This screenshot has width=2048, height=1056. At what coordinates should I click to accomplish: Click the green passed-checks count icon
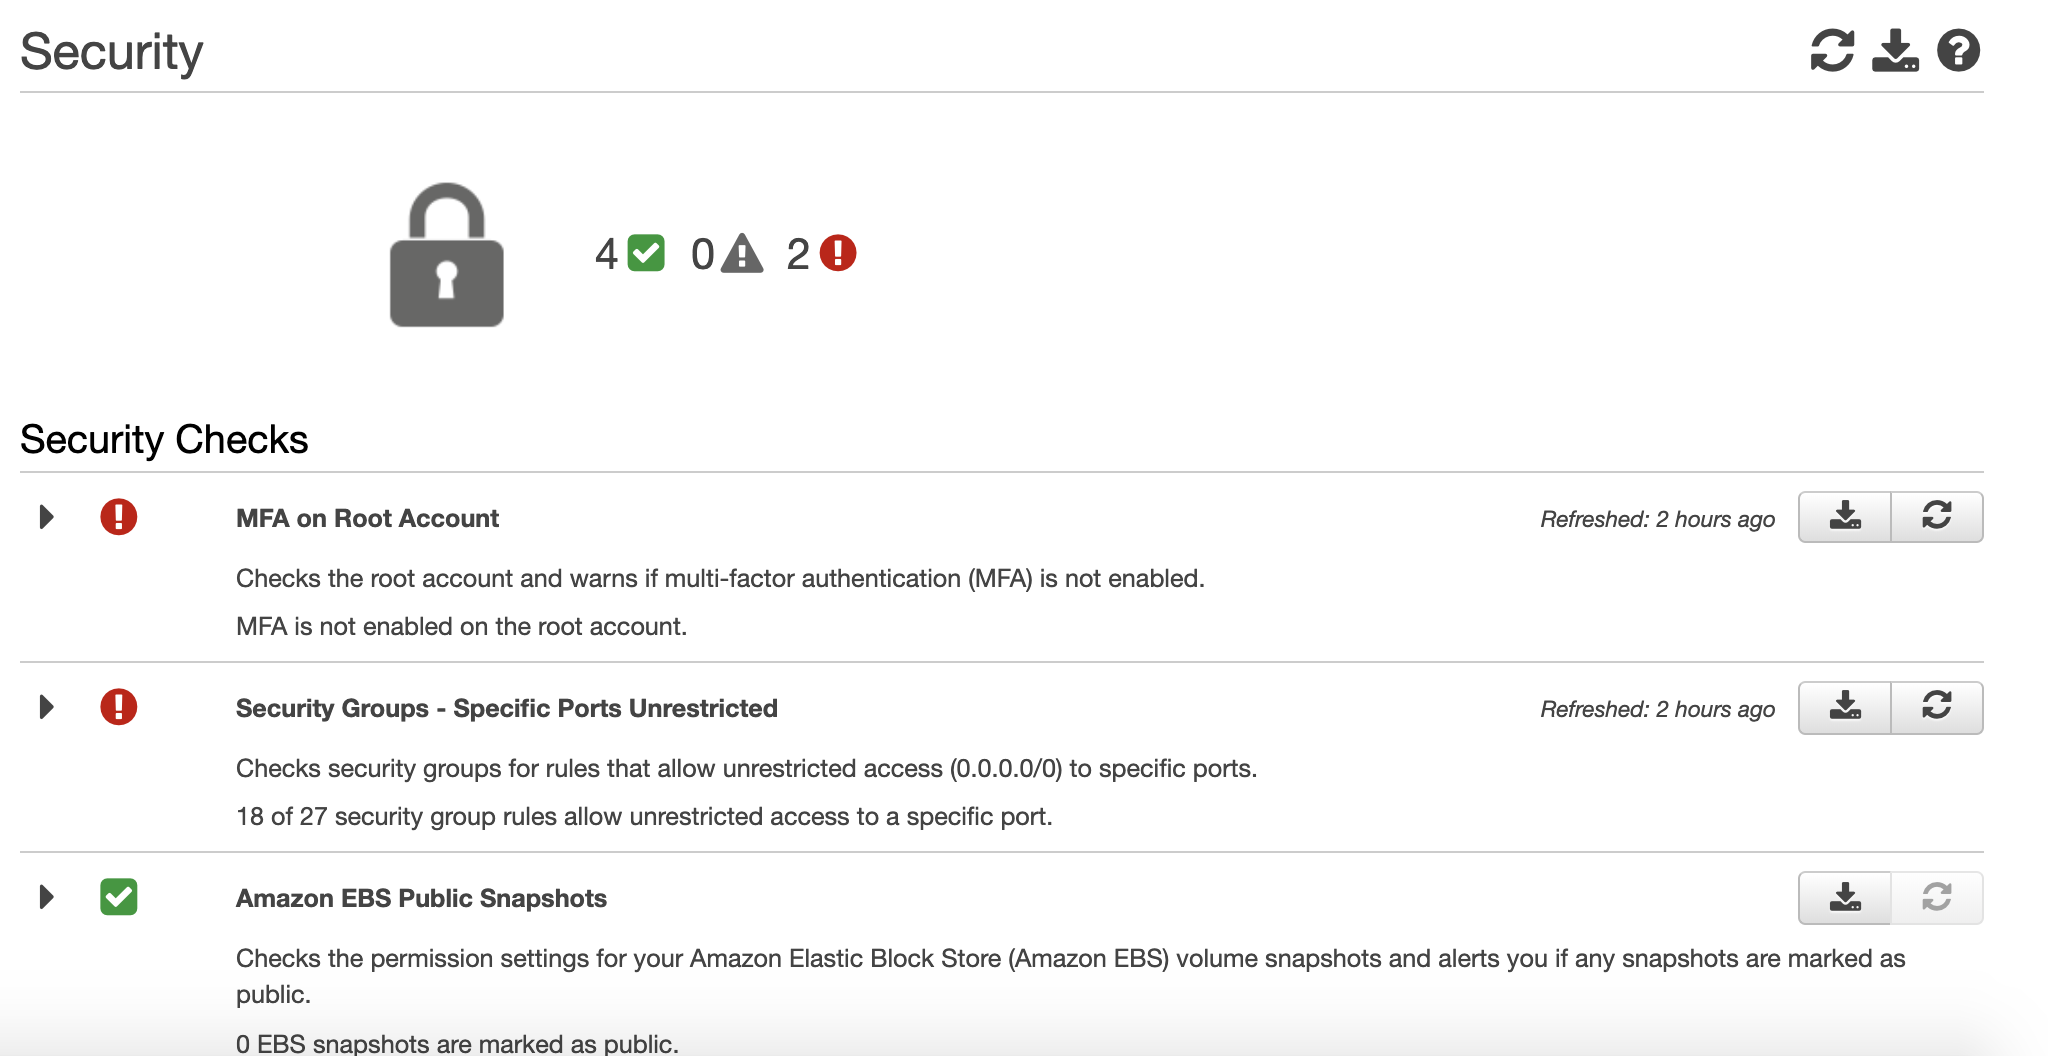[x=646, y=253]
